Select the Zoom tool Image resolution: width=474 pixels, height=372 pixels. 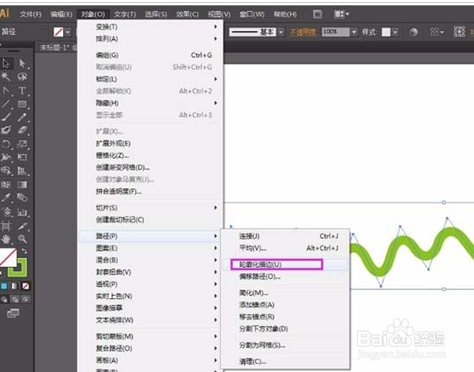(x=22, y=239)
